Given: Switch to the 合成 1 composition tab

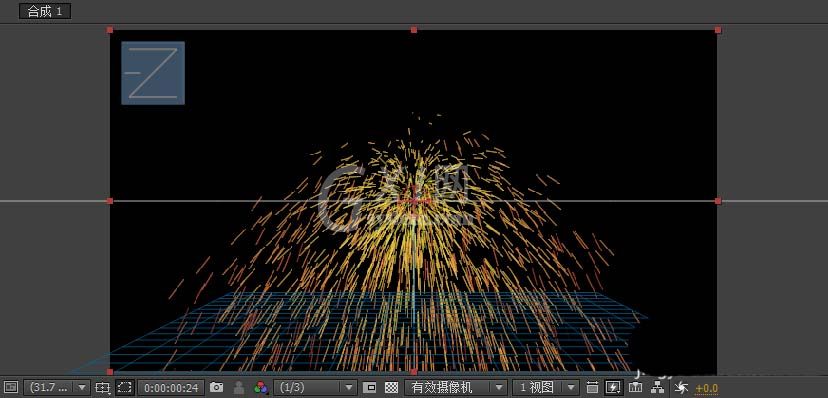Looking at the screenshot, I should point(45,11).
